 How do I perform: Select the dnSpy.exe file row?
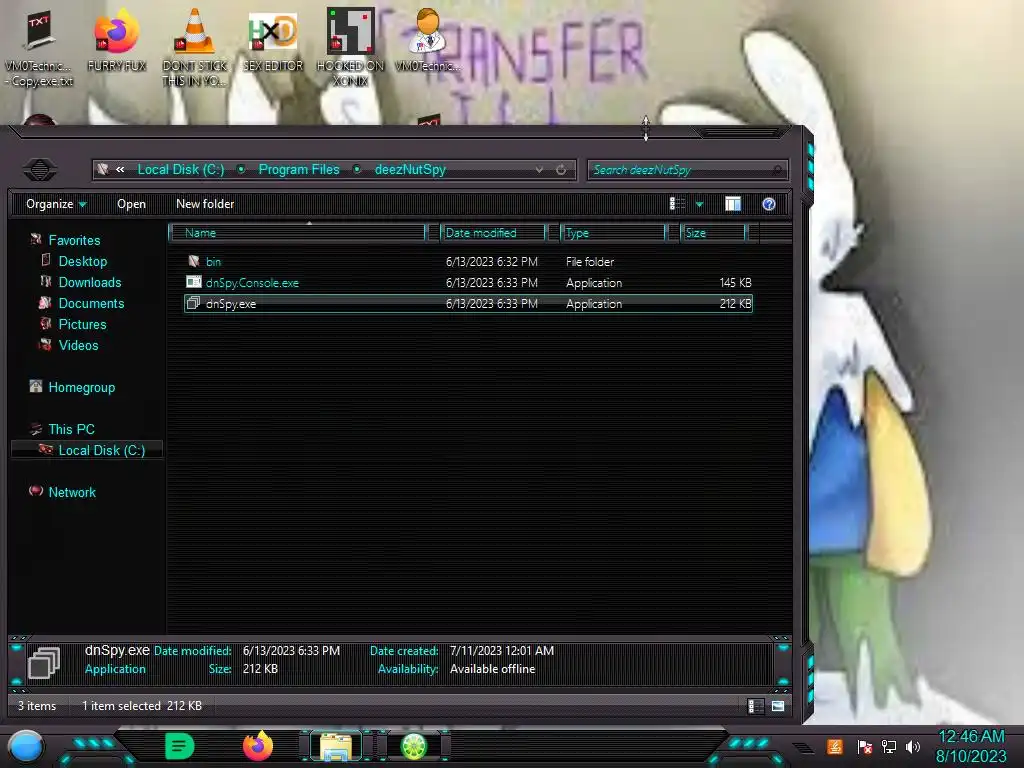(468, 304)
